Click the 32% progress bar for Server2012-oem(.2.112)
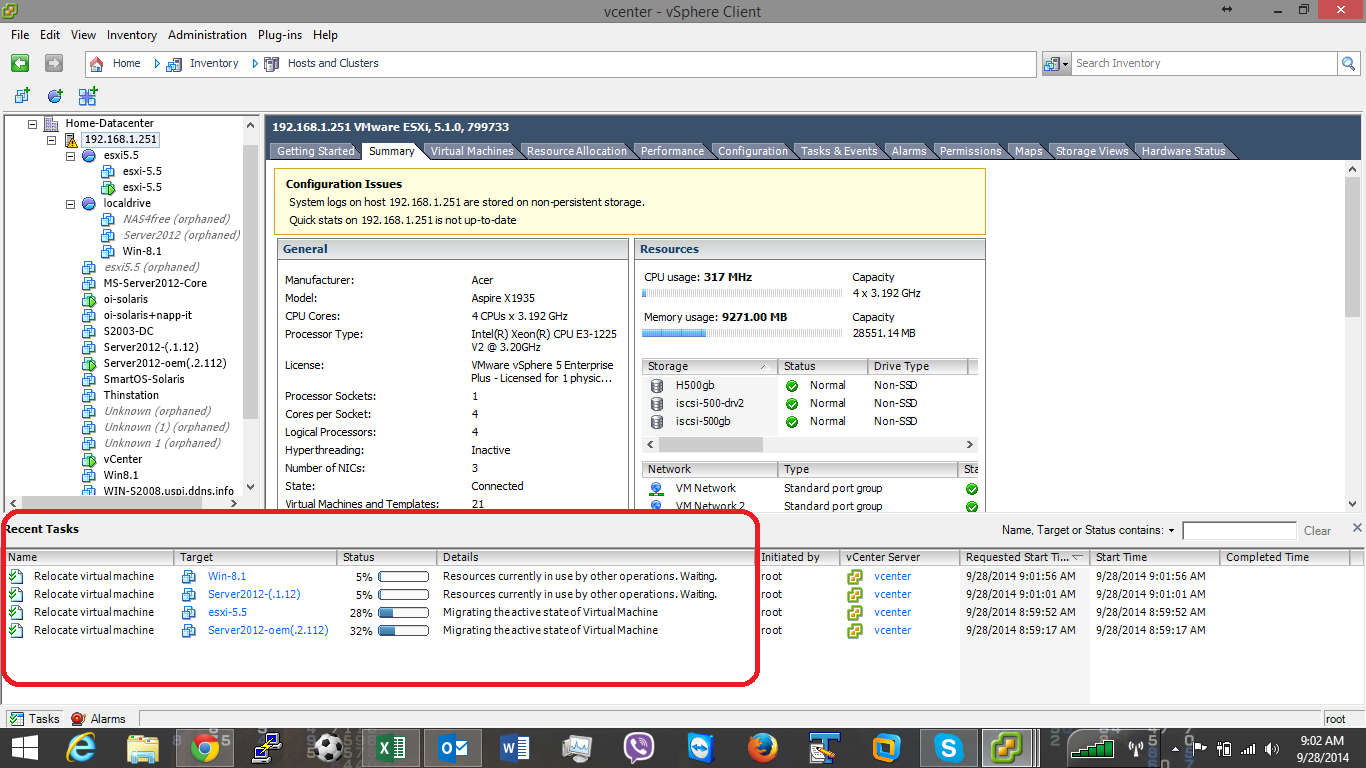 tap(403, 631)
